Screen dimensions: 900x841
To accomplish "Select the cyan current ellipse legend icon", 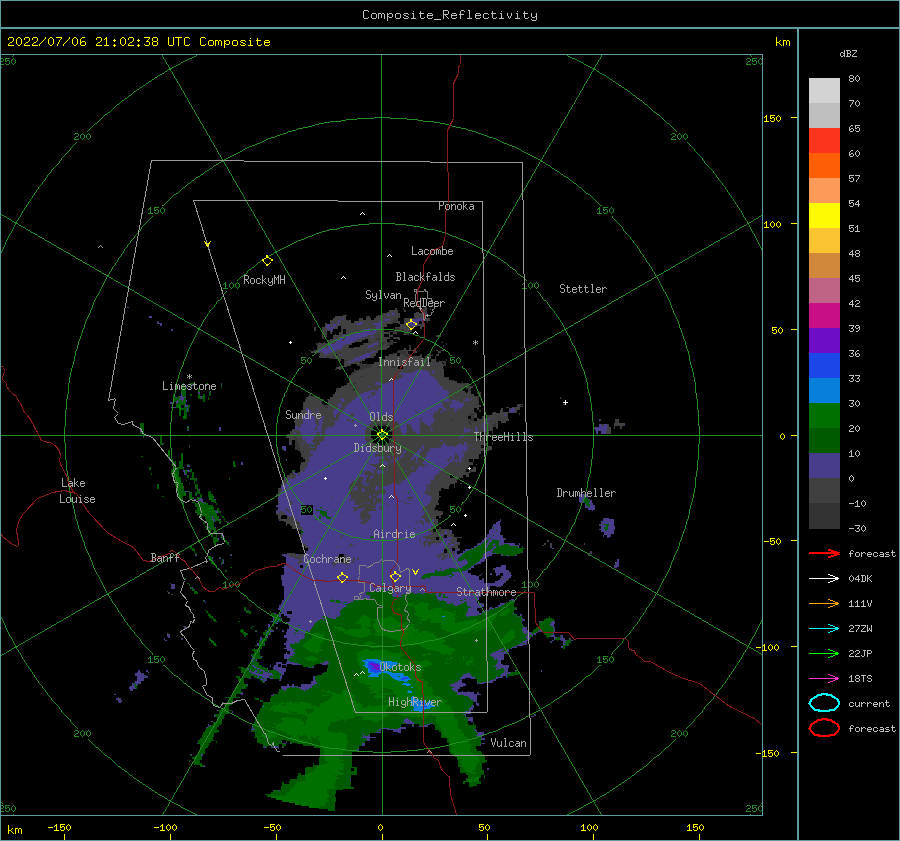I will [824, 703].
